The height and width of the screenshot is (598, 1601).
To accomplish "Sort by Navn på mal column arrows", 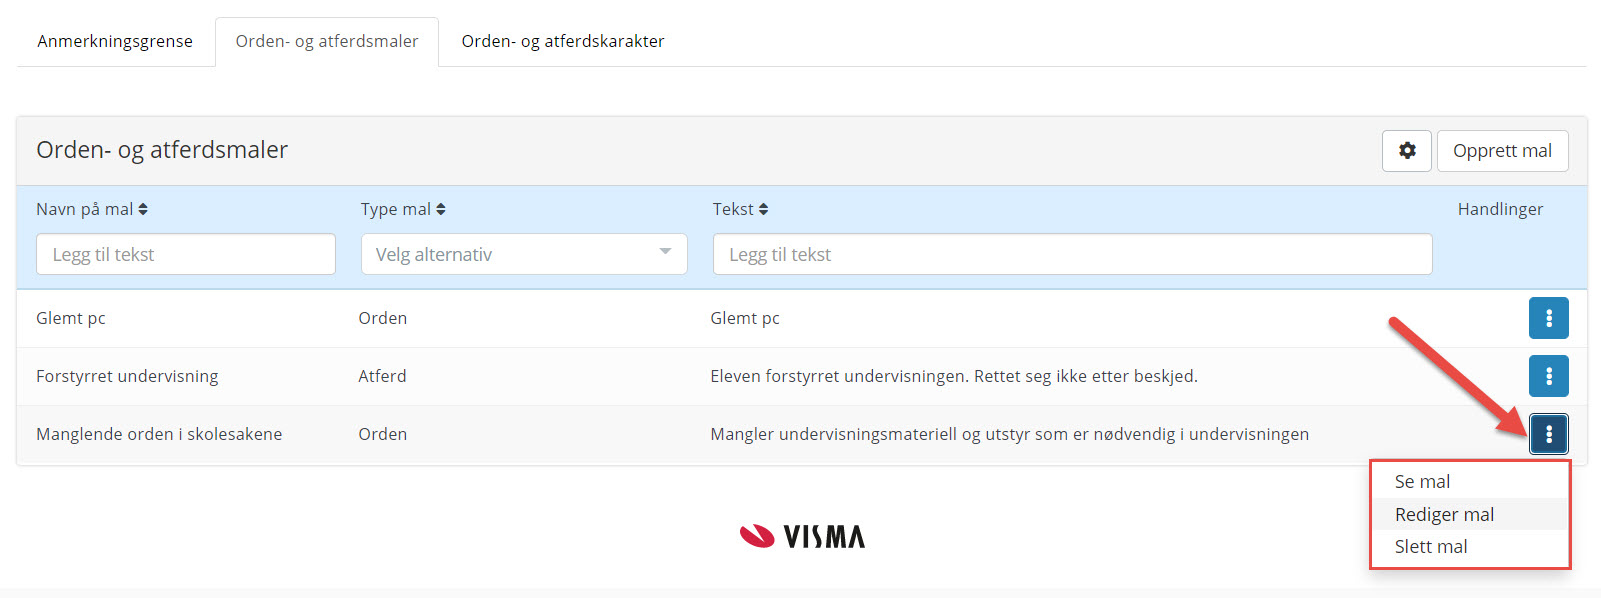I will click(143, 209).
